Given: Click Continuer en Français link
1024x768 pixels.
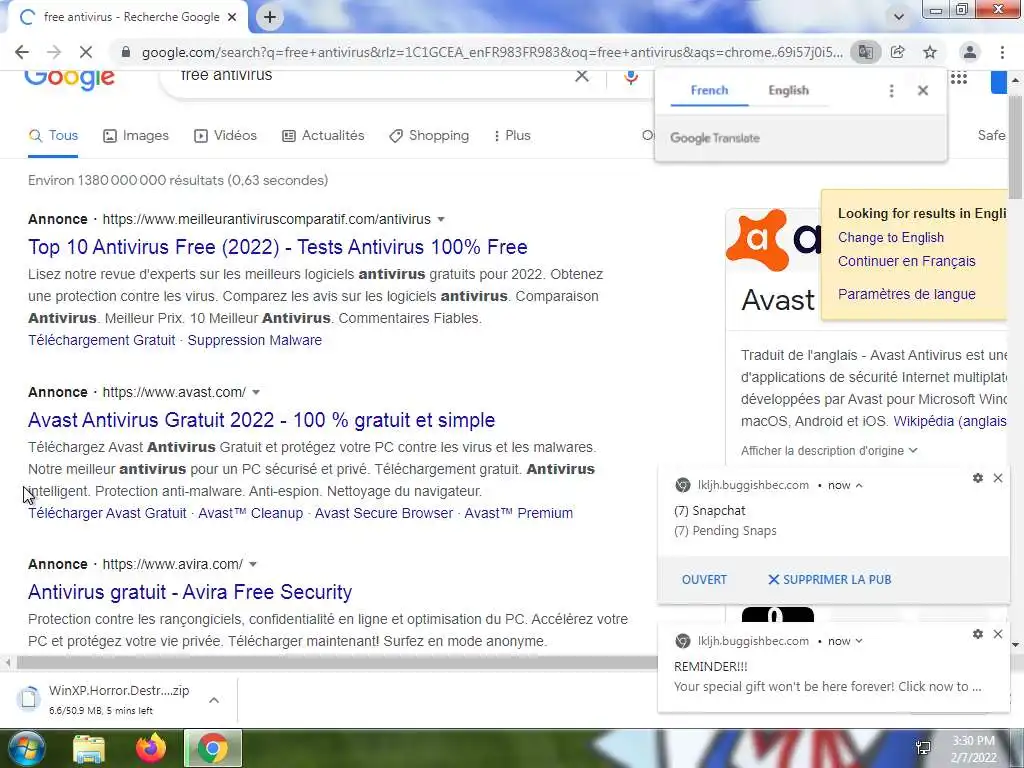Looking at the screenshot, I should pos(906,261).
